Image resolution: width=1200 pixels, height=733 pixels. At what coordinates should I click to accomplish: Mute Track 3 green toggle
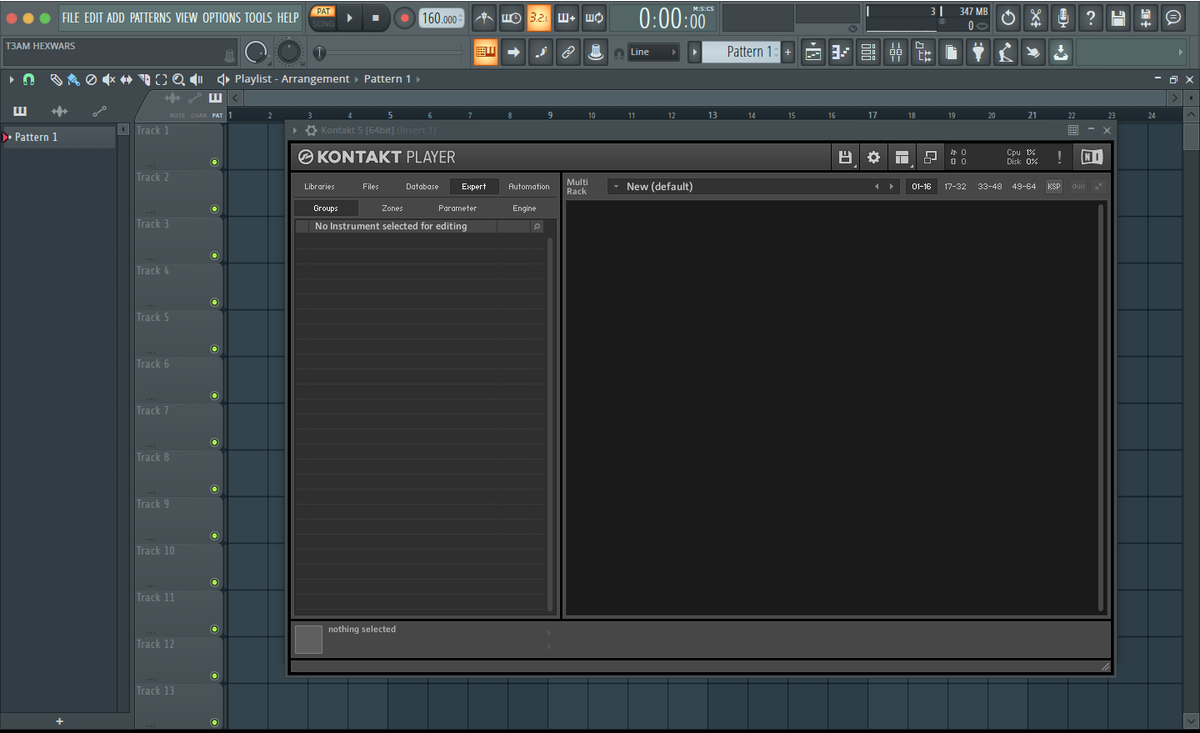[214, 255]
